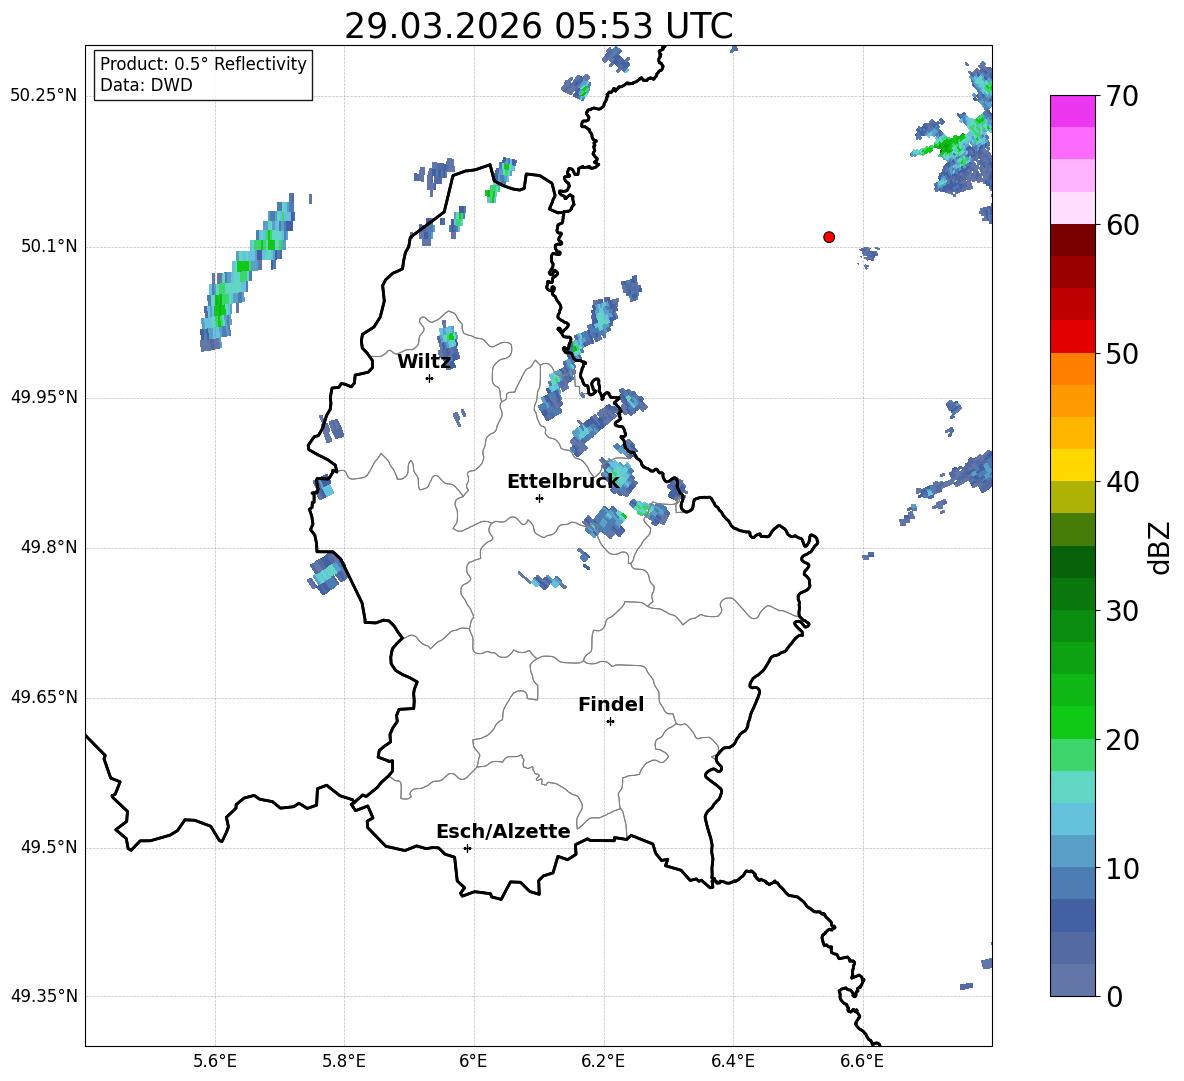Click the 49.95°N latitude label
Image resolution: width=1184 pixels, height=1081 pixels.
[45, 397]
